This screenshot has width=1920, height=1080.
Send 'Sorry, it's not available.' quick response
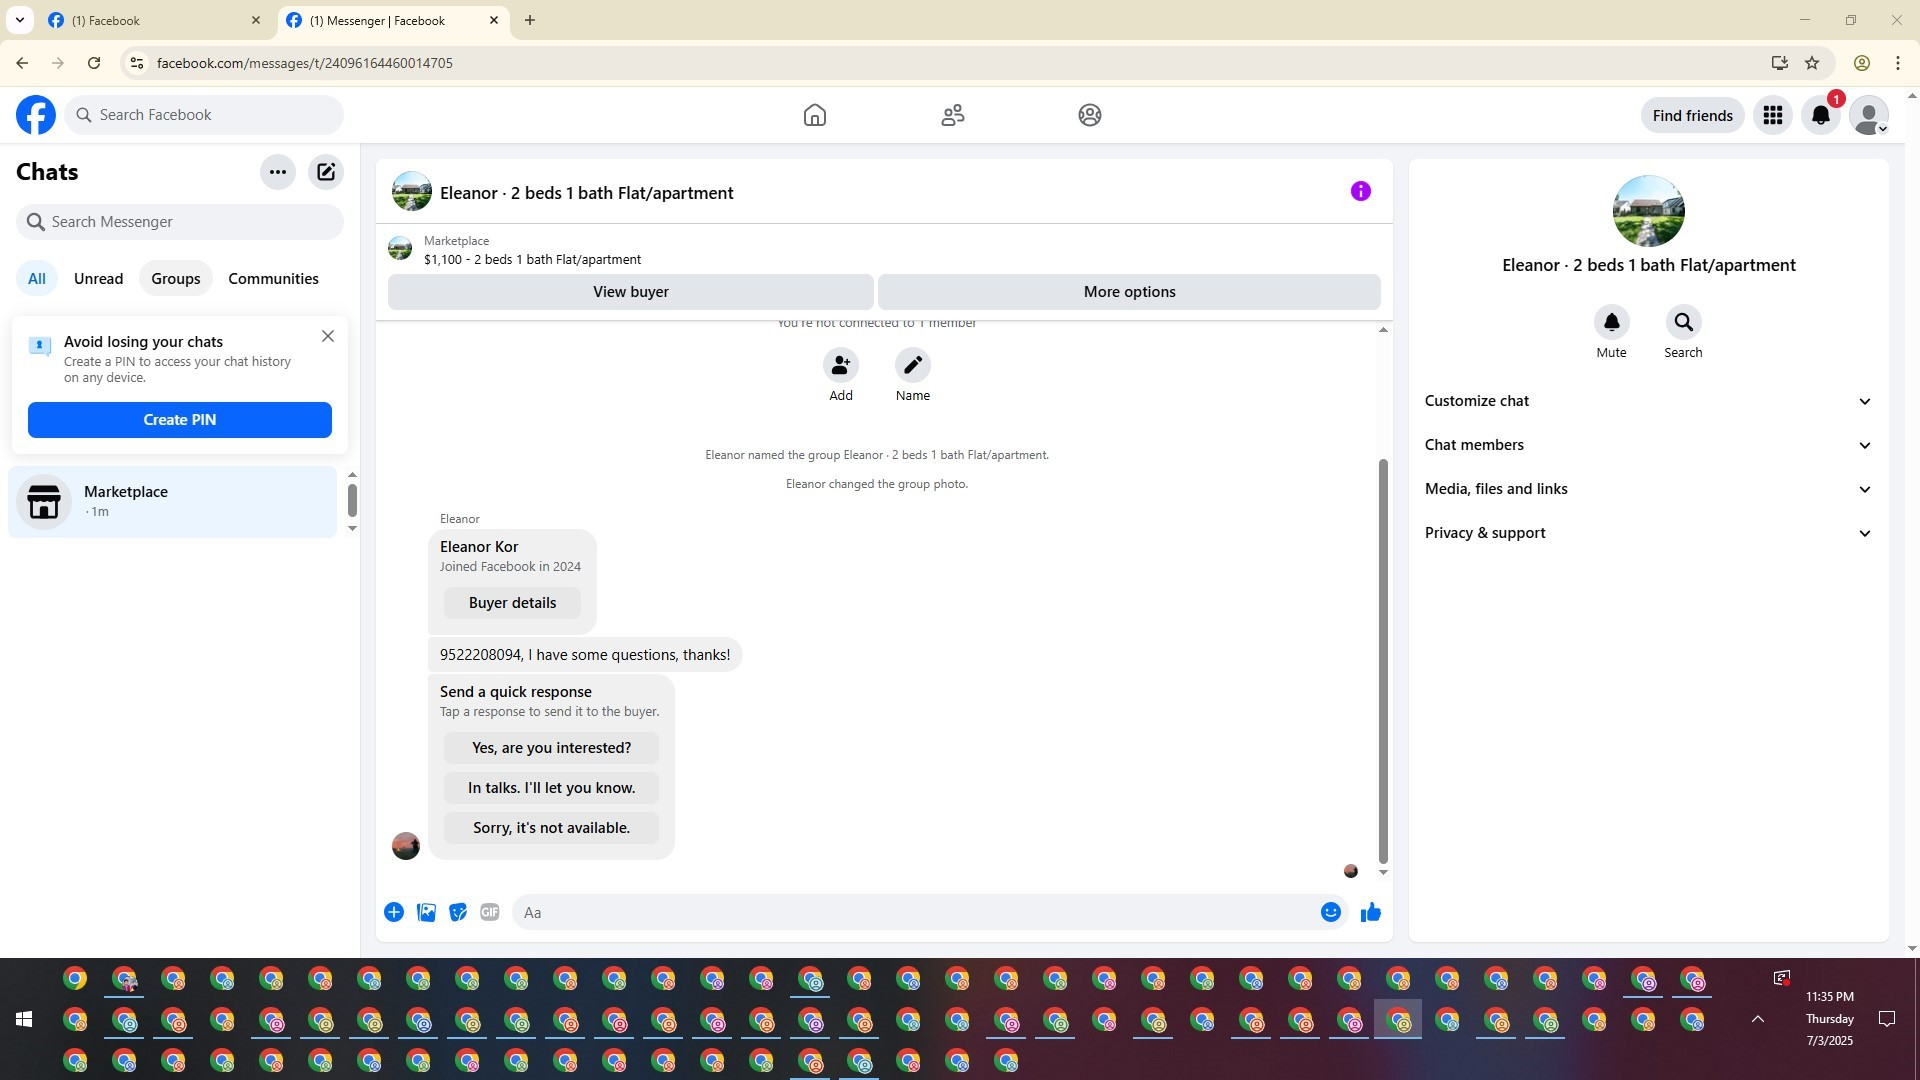[551, 828]
